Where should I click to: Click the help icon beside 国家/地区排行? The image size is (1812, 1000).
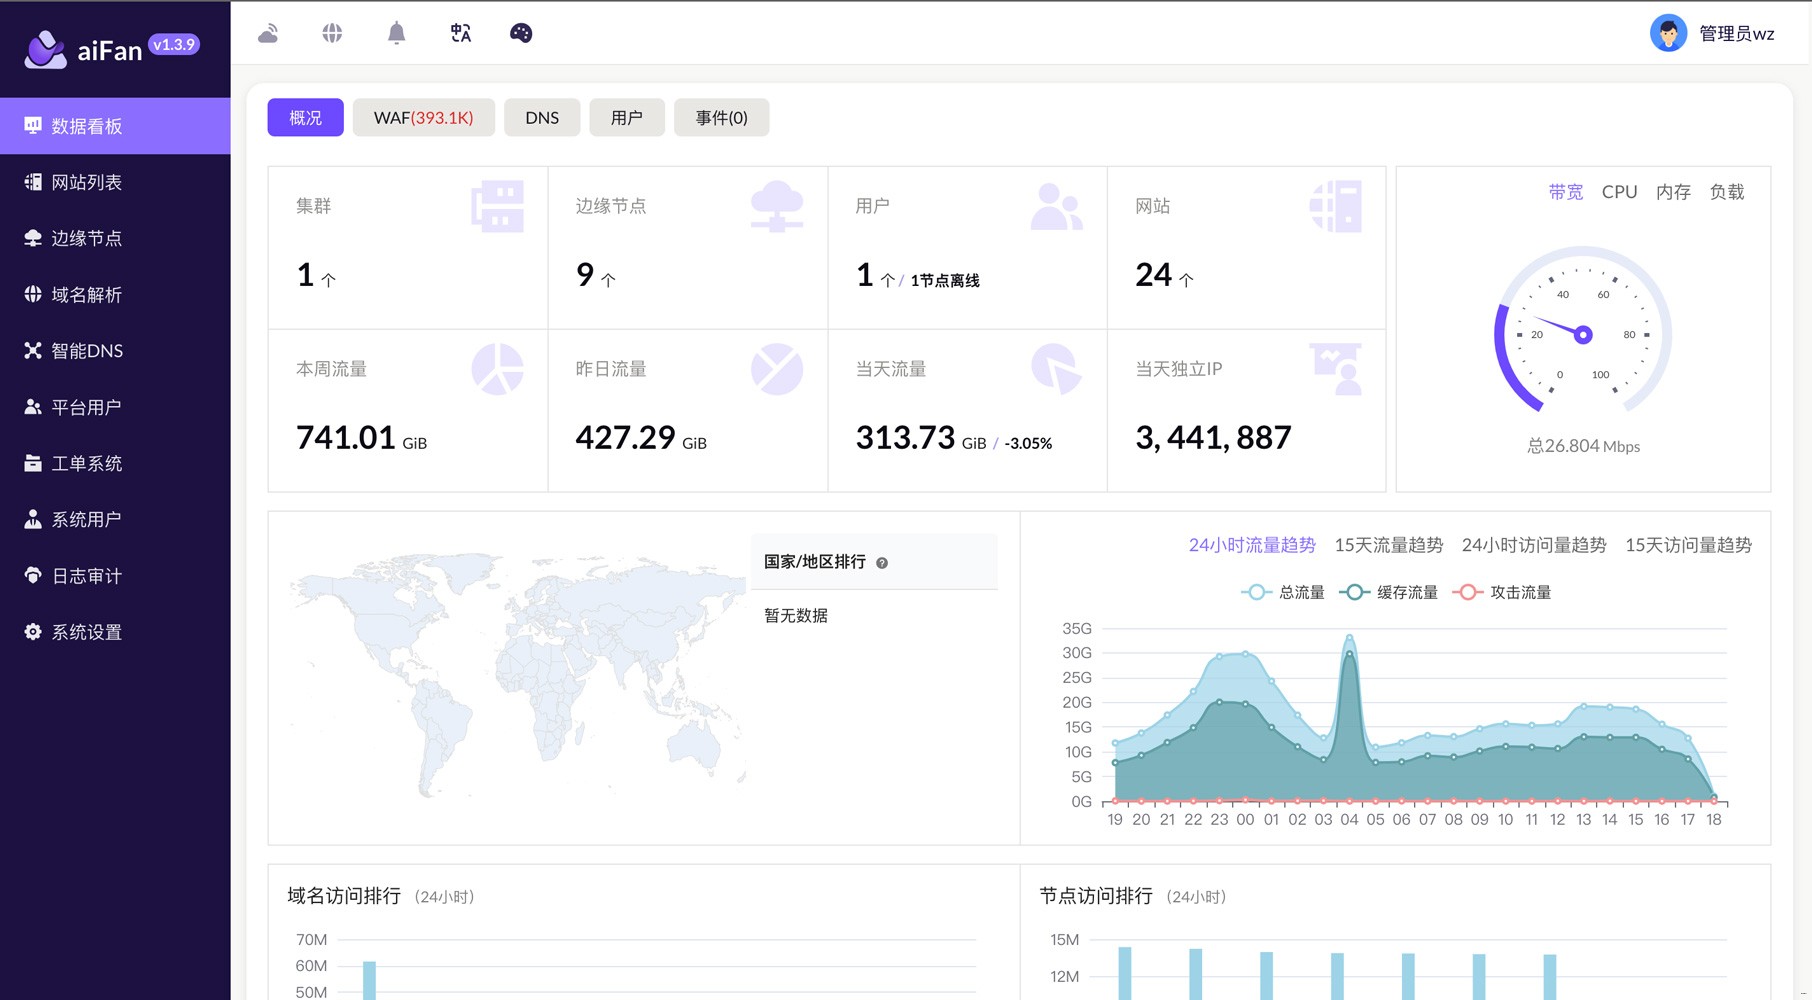882,563
